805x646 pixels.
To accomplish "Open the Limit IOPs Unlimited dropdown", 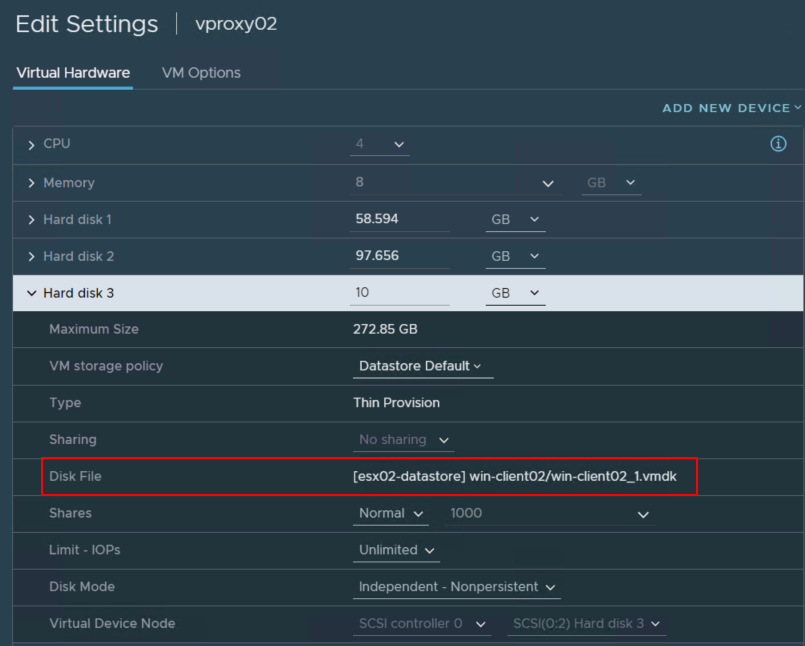I will pos(397,550).
